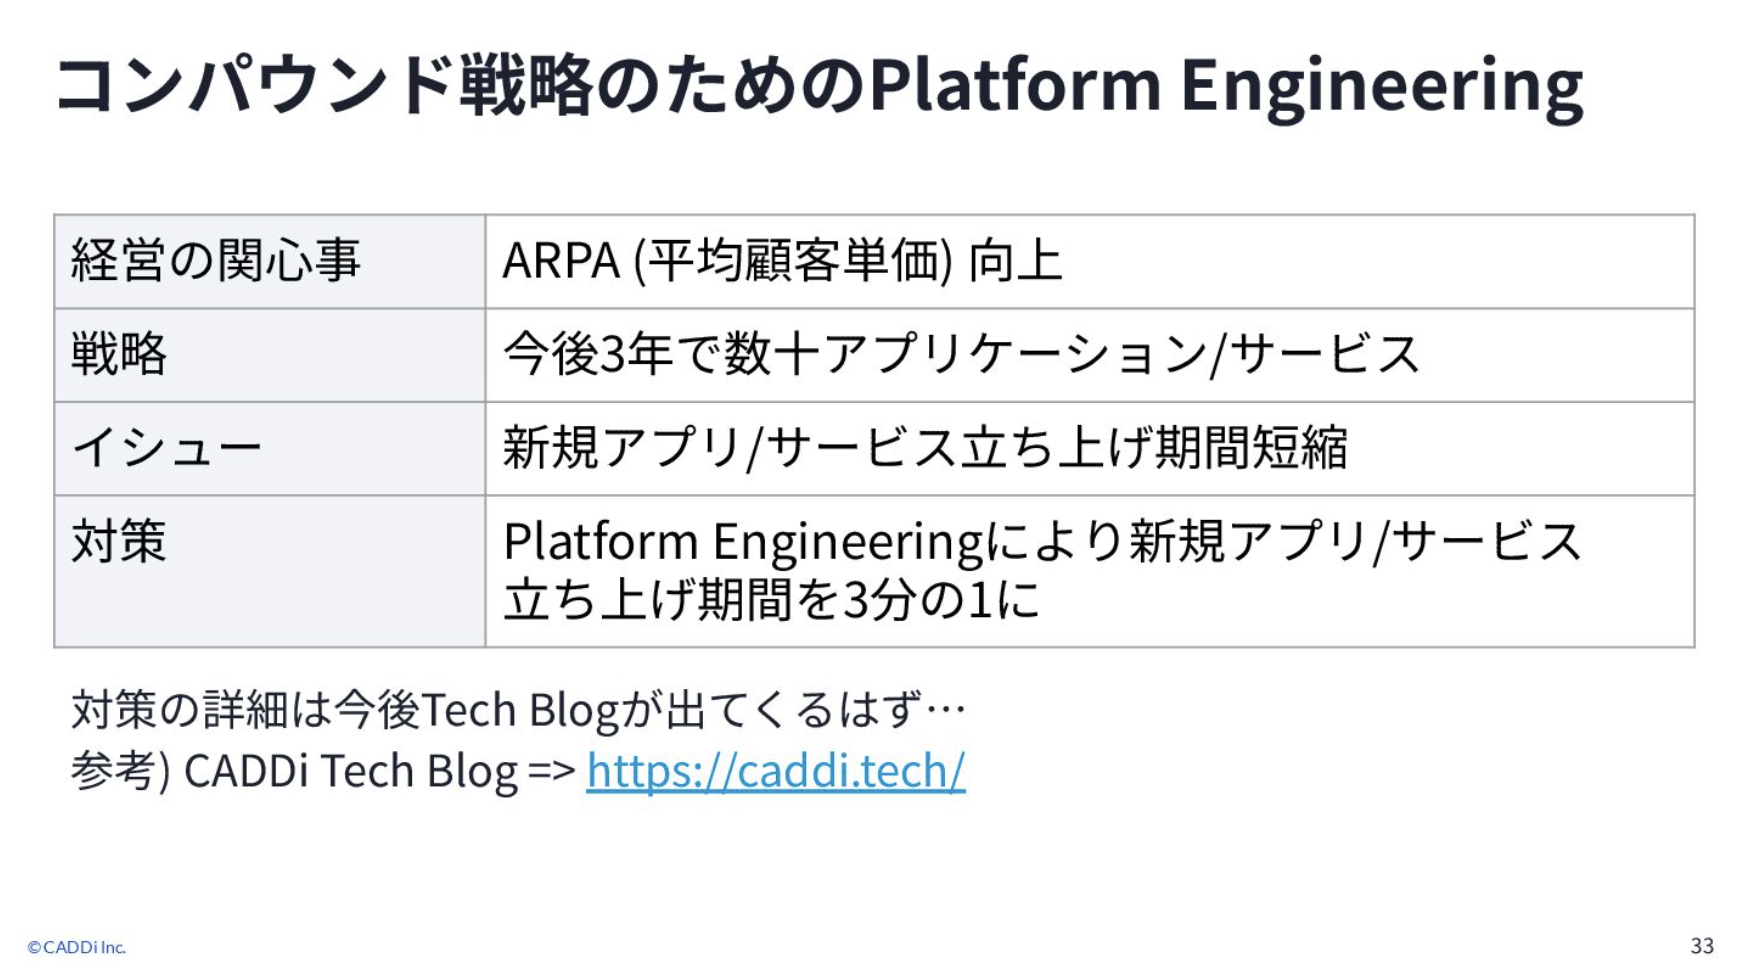Click the 立ち上げ期間を3分の1に text line
The image size is (1742, 962).
(771, 600)
